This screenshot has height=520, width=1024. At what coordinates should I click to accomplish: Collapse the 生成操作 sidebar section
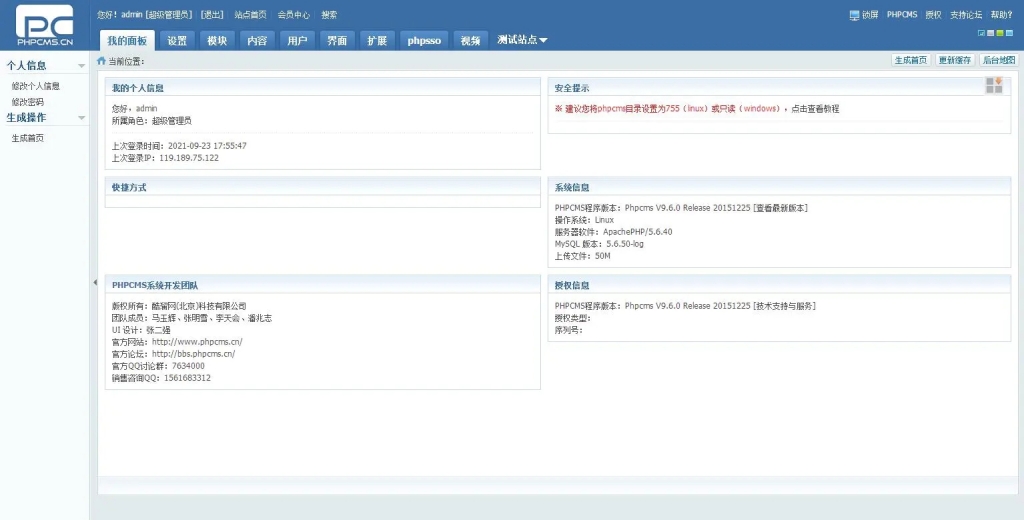[81, 118]
